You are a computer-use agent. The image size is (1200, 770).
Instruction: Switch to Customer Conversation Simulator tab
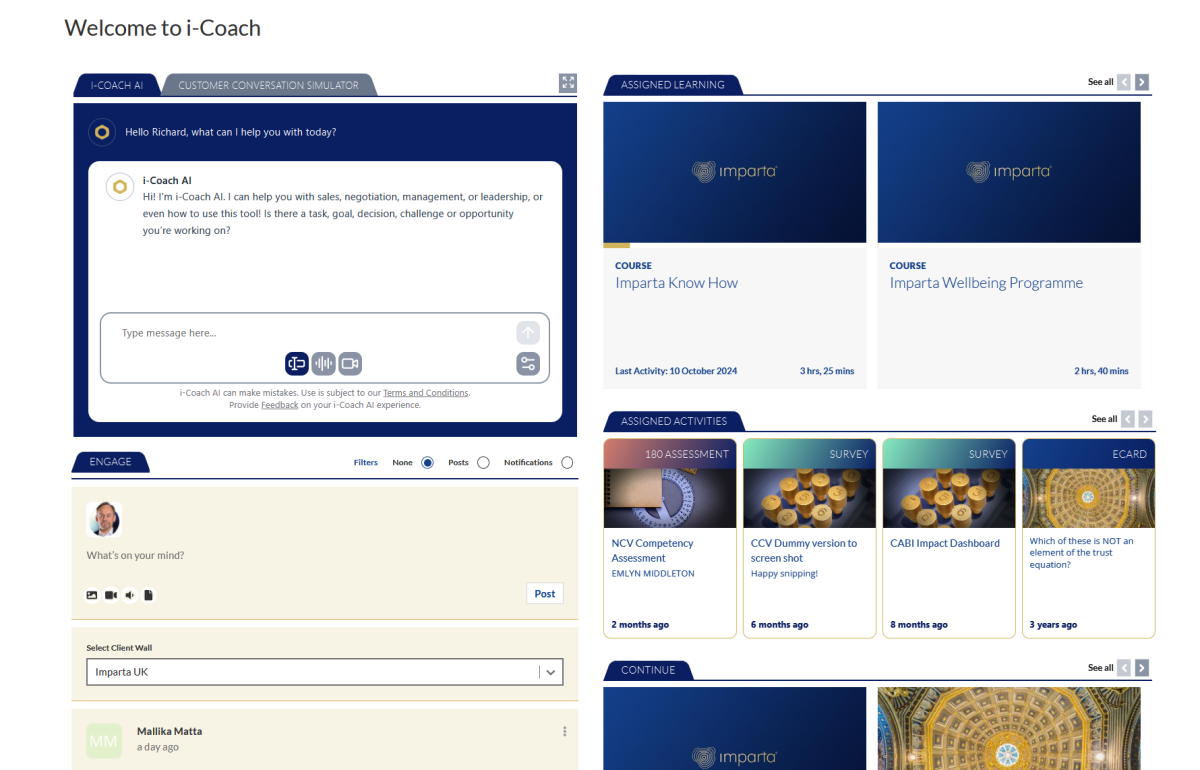tap(268, 86)
